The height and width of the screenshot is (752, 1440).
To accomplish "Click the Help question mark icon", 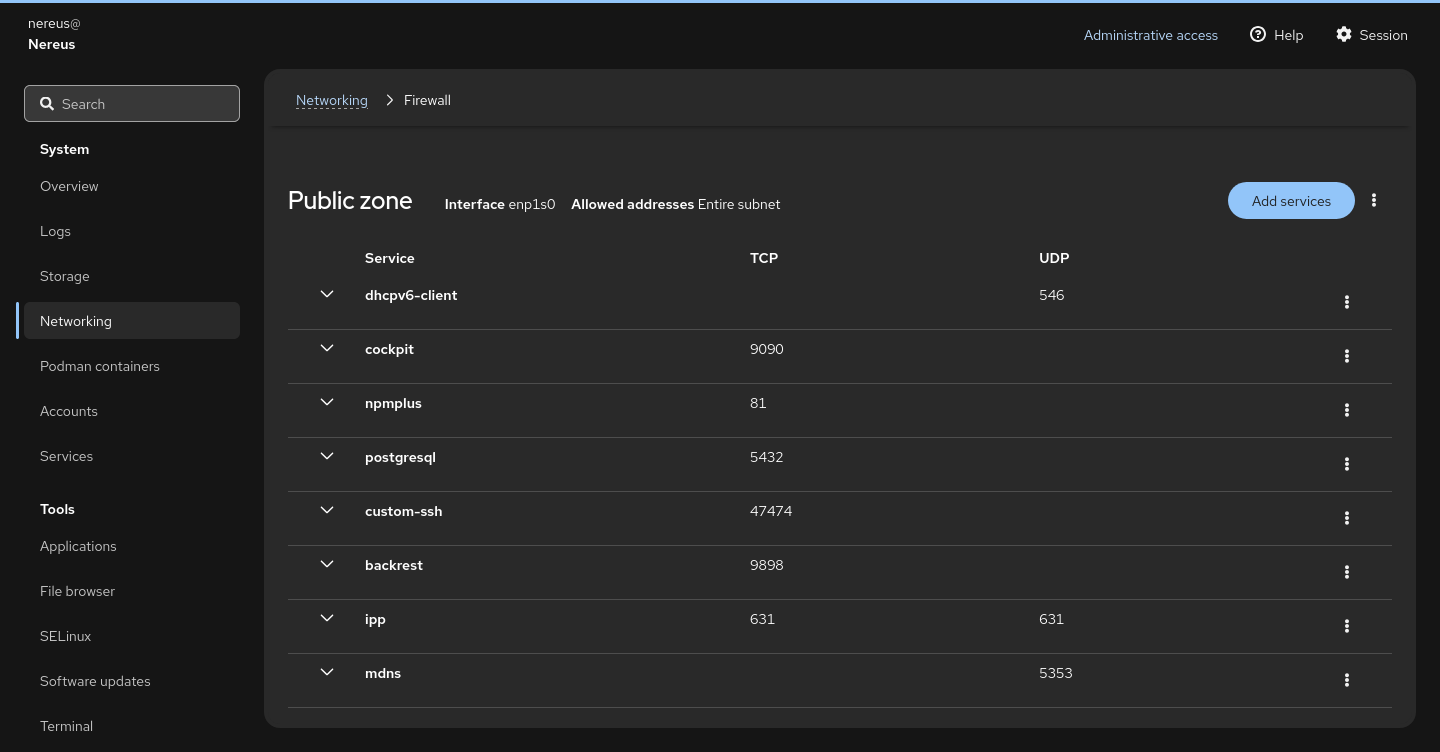I will point(1258,34).
